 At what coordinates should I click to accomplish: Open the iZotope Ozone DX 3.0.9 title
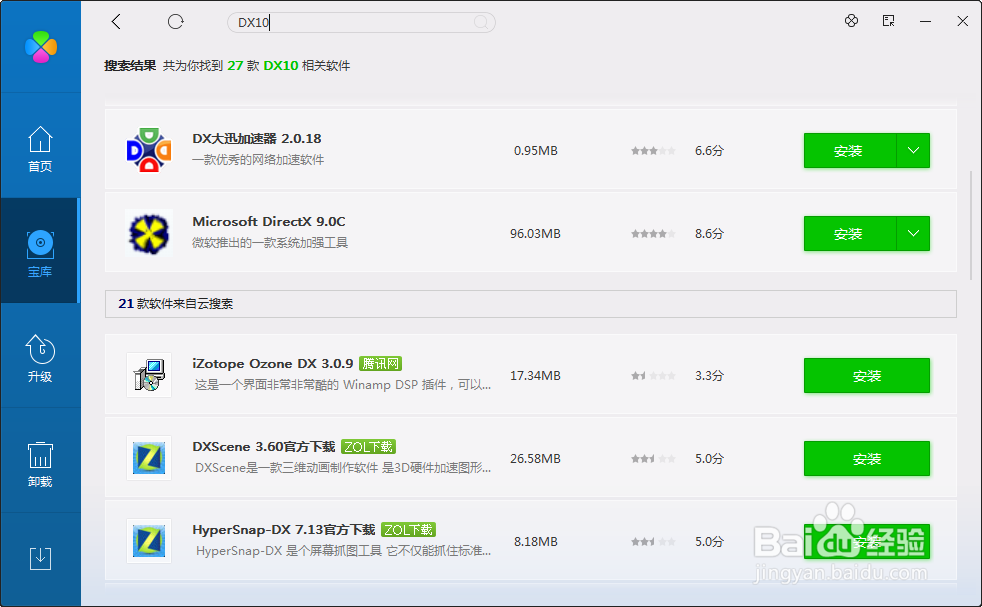point(272,364)
